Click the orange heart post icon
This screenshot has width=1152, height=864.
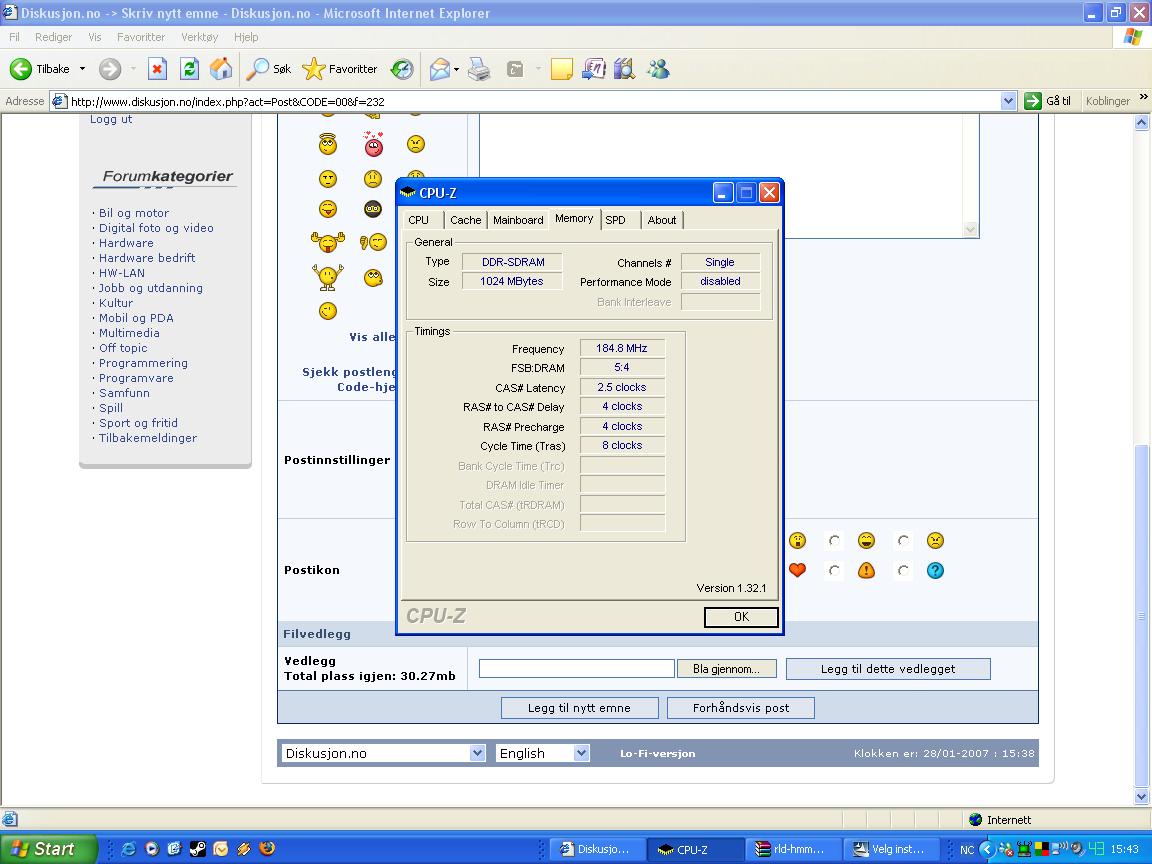pyautogui.click(x=797, y=570)
